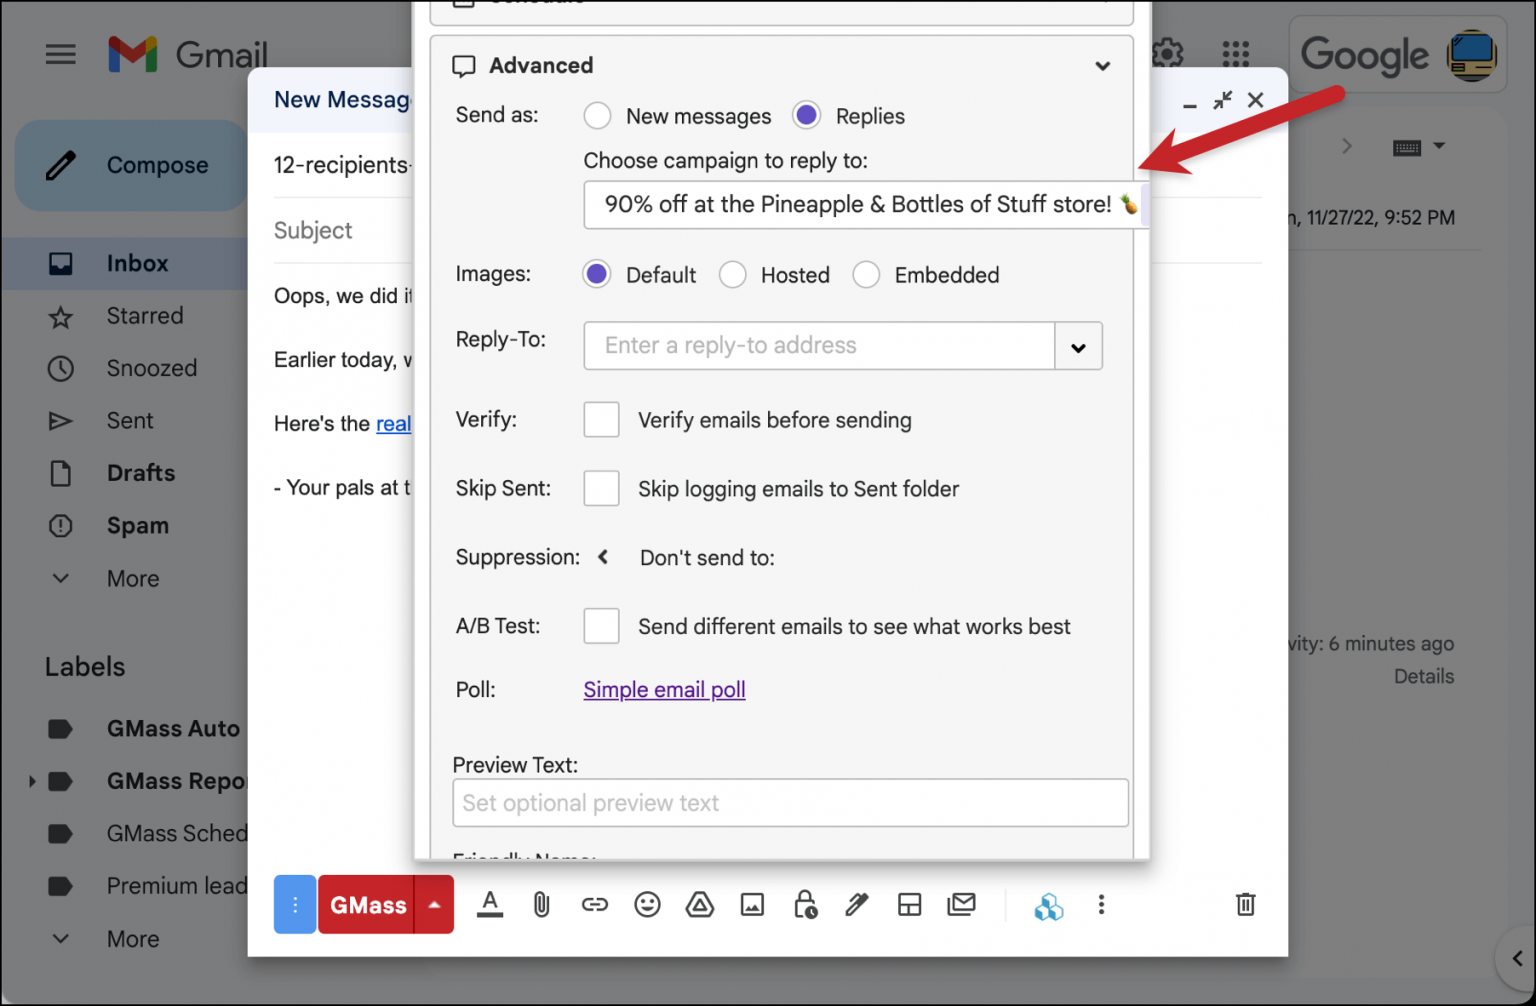Enable Verify emails before sending
The image size is (1536, 1006).
[601, 420]
